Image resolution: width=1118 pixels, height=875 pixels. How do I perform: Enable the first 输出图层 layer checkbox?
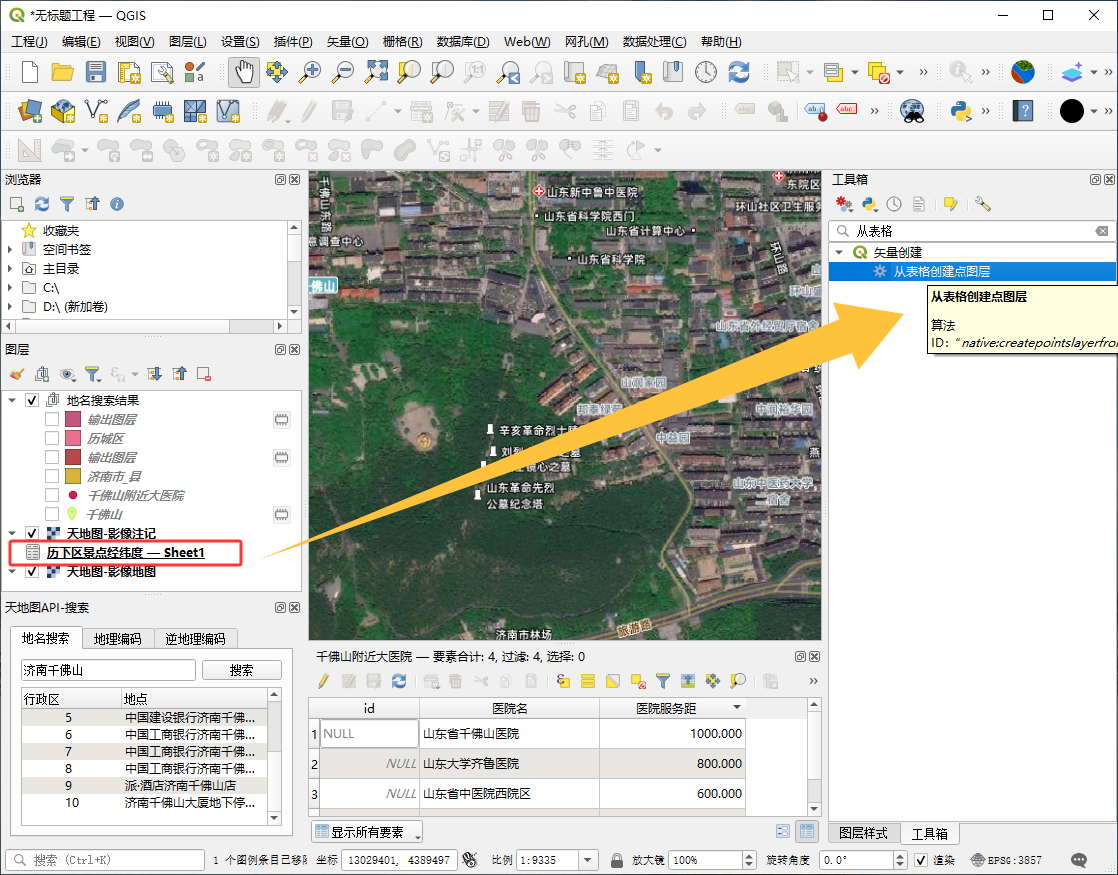tap(52, 419)
